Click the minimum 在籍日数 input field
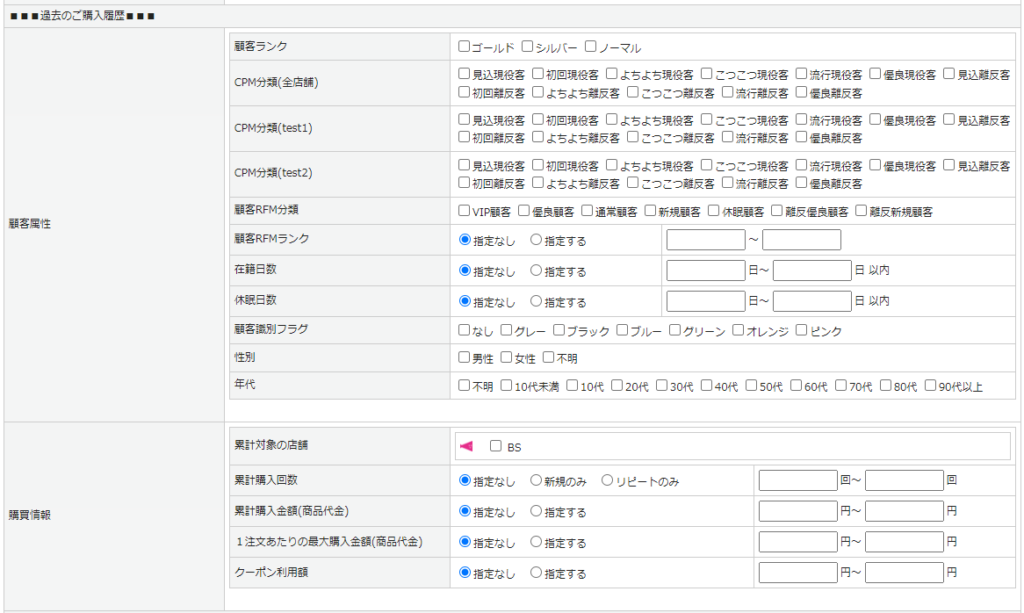This screenshot has height=613, width=1024. 705,270
